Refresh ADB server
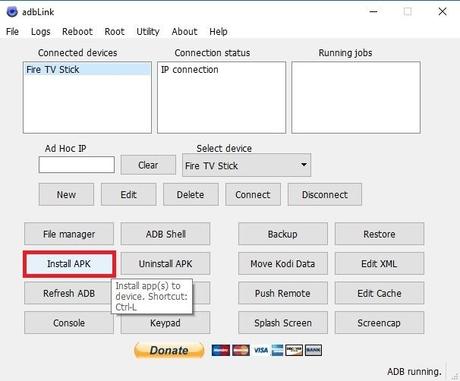 click(x=68, y=293)
